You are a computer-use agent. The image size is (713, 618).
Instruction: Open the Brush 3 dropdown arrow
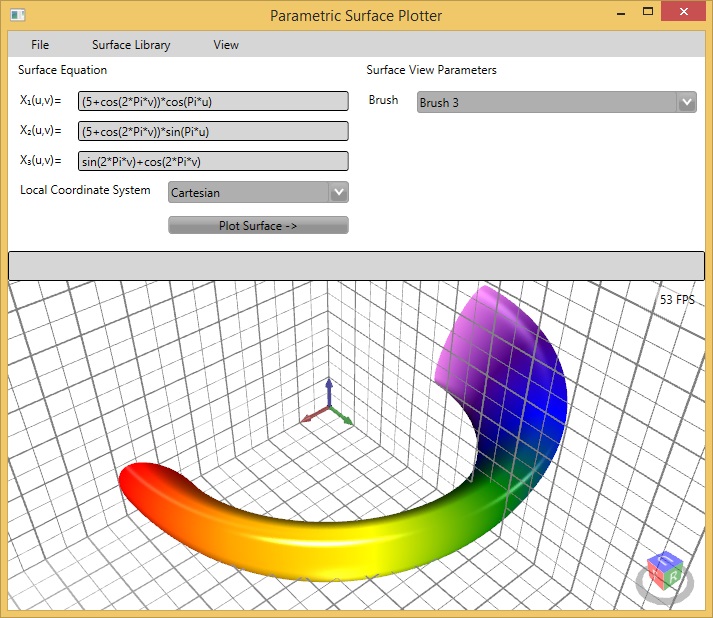(687, 102)
